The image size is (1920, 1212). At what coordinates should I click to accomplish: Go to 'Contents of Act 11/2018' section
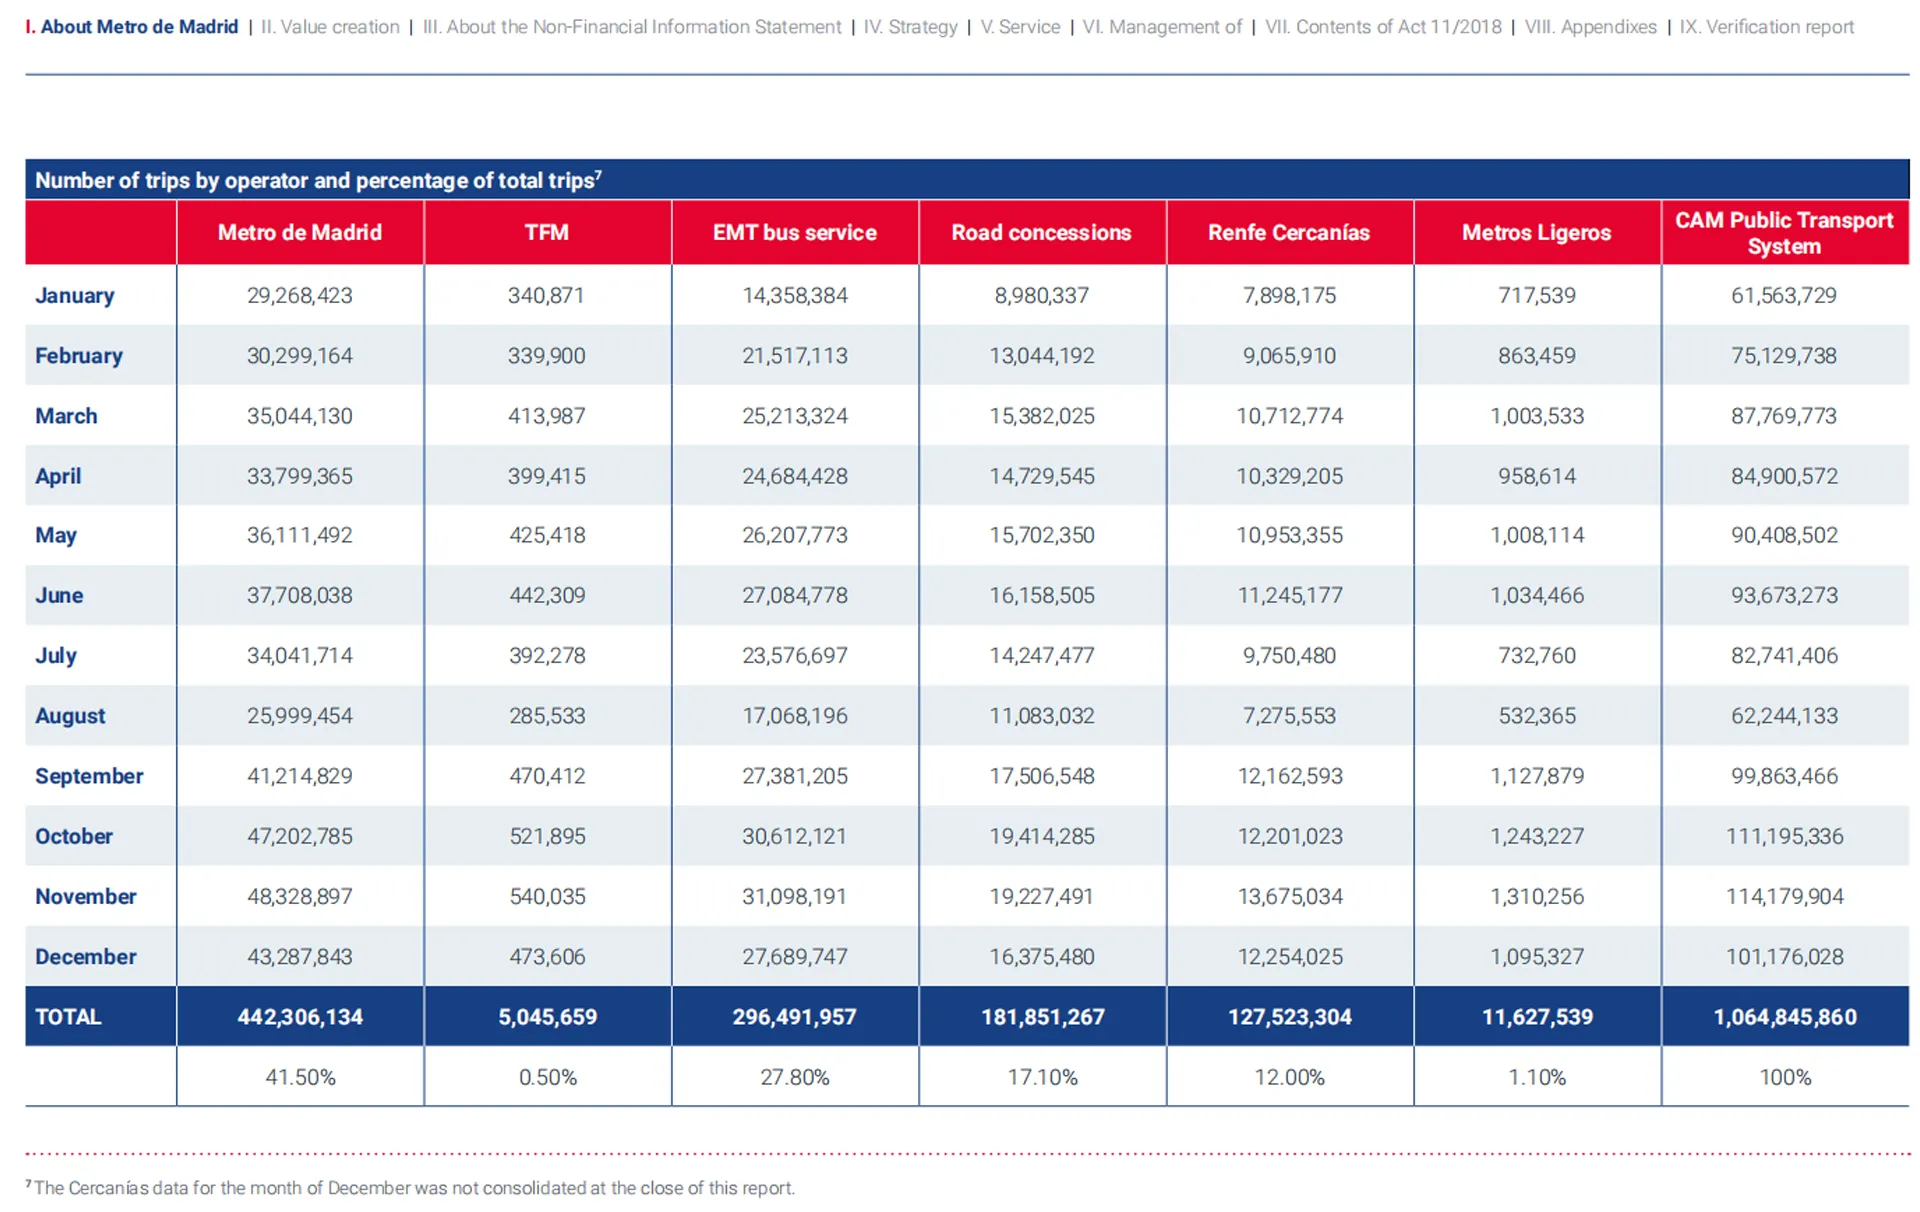point(1382,27)
